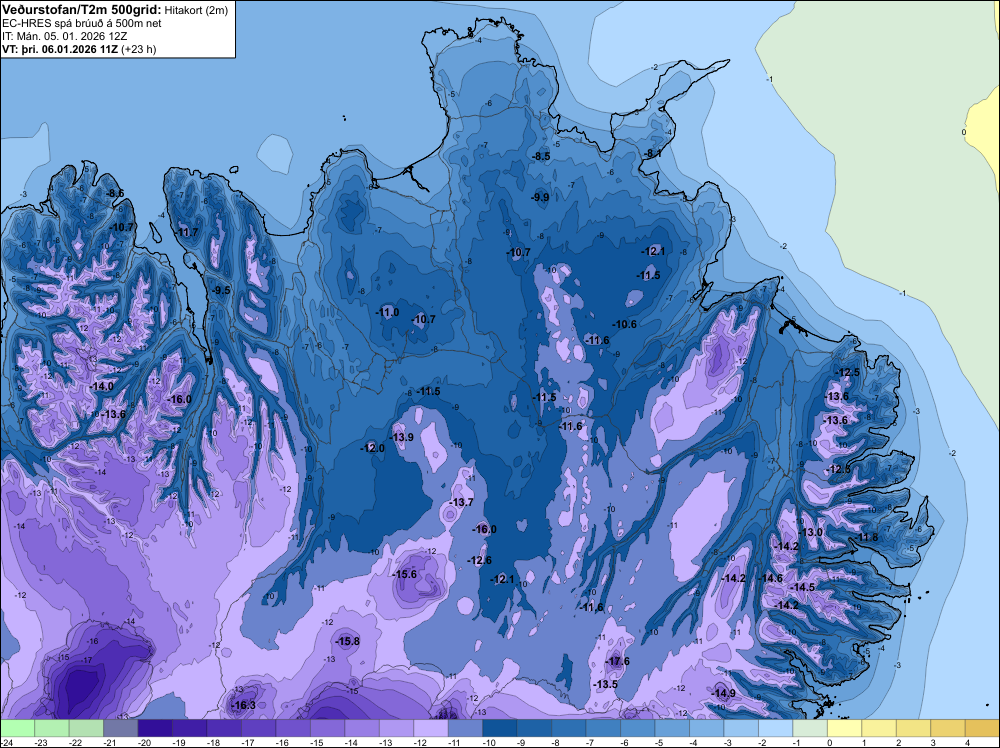Click the -11.0 temperature value
This screenshot has width=1000, height=748.
[x=387, y=312]
